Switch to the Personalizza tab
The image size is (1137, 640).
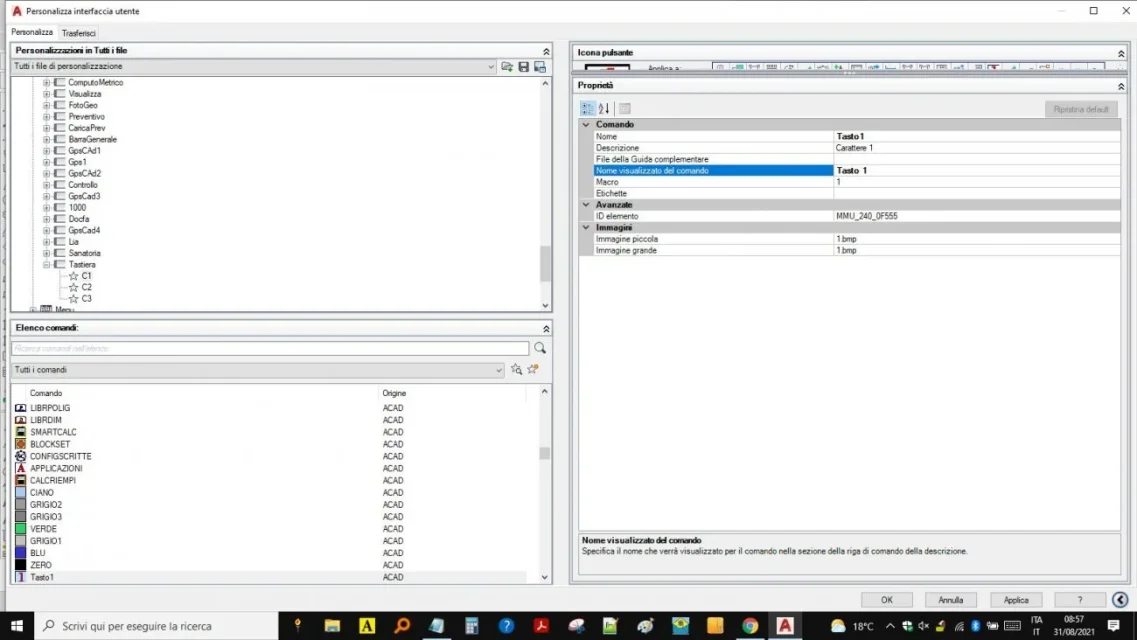32,32
